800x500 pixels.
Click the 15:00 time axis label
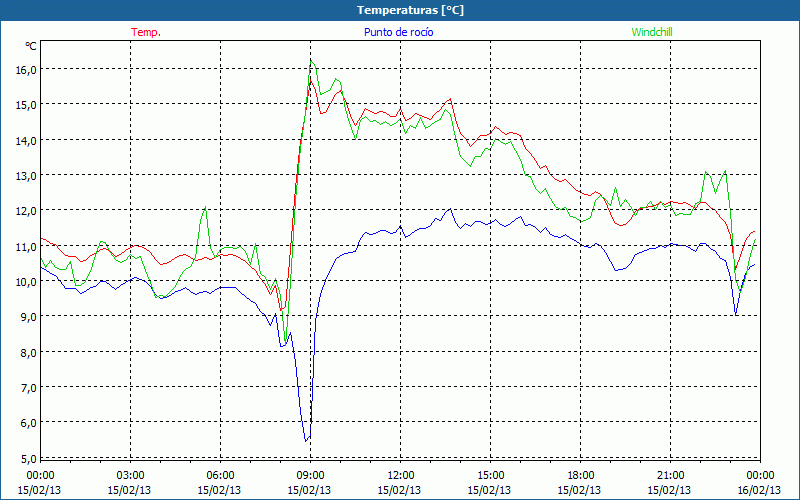pos(490,475)
